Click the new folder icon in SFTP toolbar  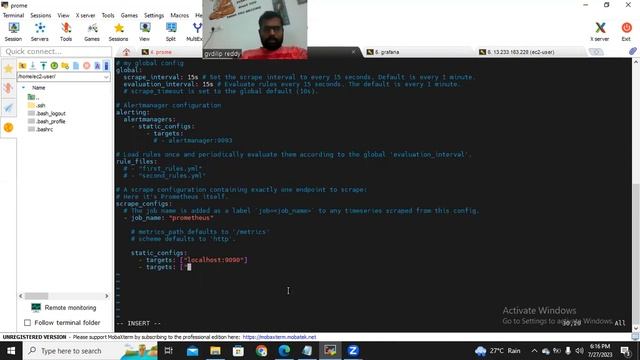click(65, 66)
